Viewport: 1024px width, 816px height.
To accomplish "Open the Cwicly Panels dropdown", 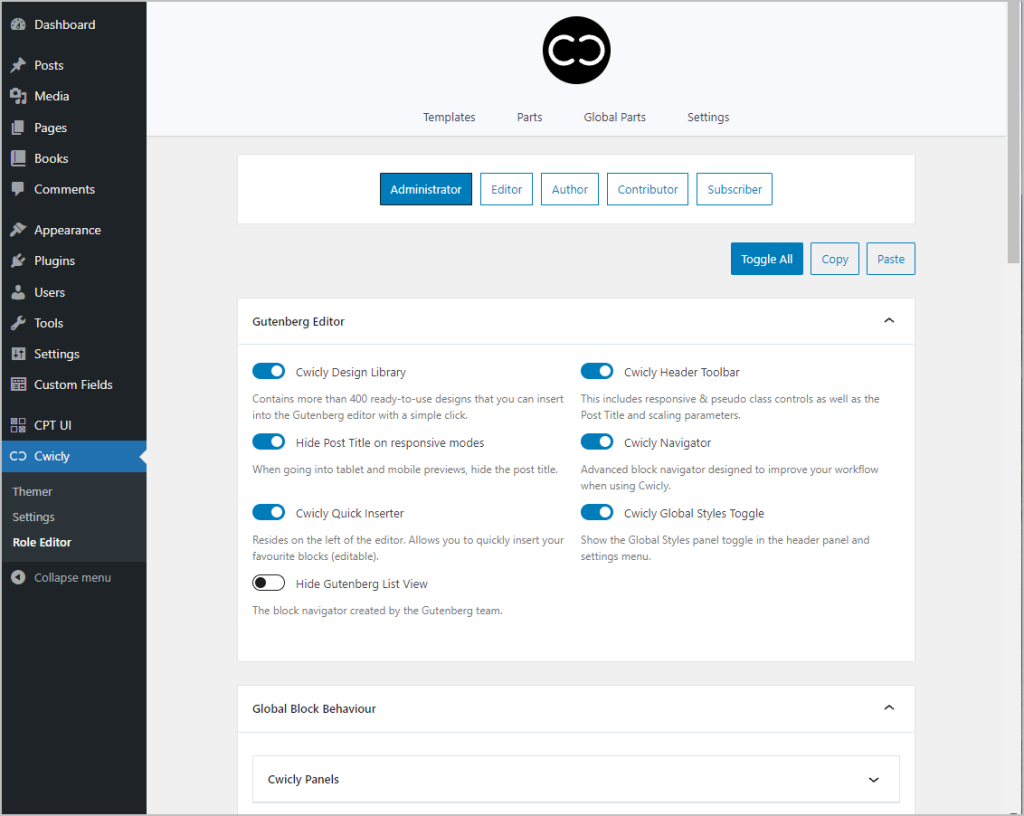I will point(873,778).
